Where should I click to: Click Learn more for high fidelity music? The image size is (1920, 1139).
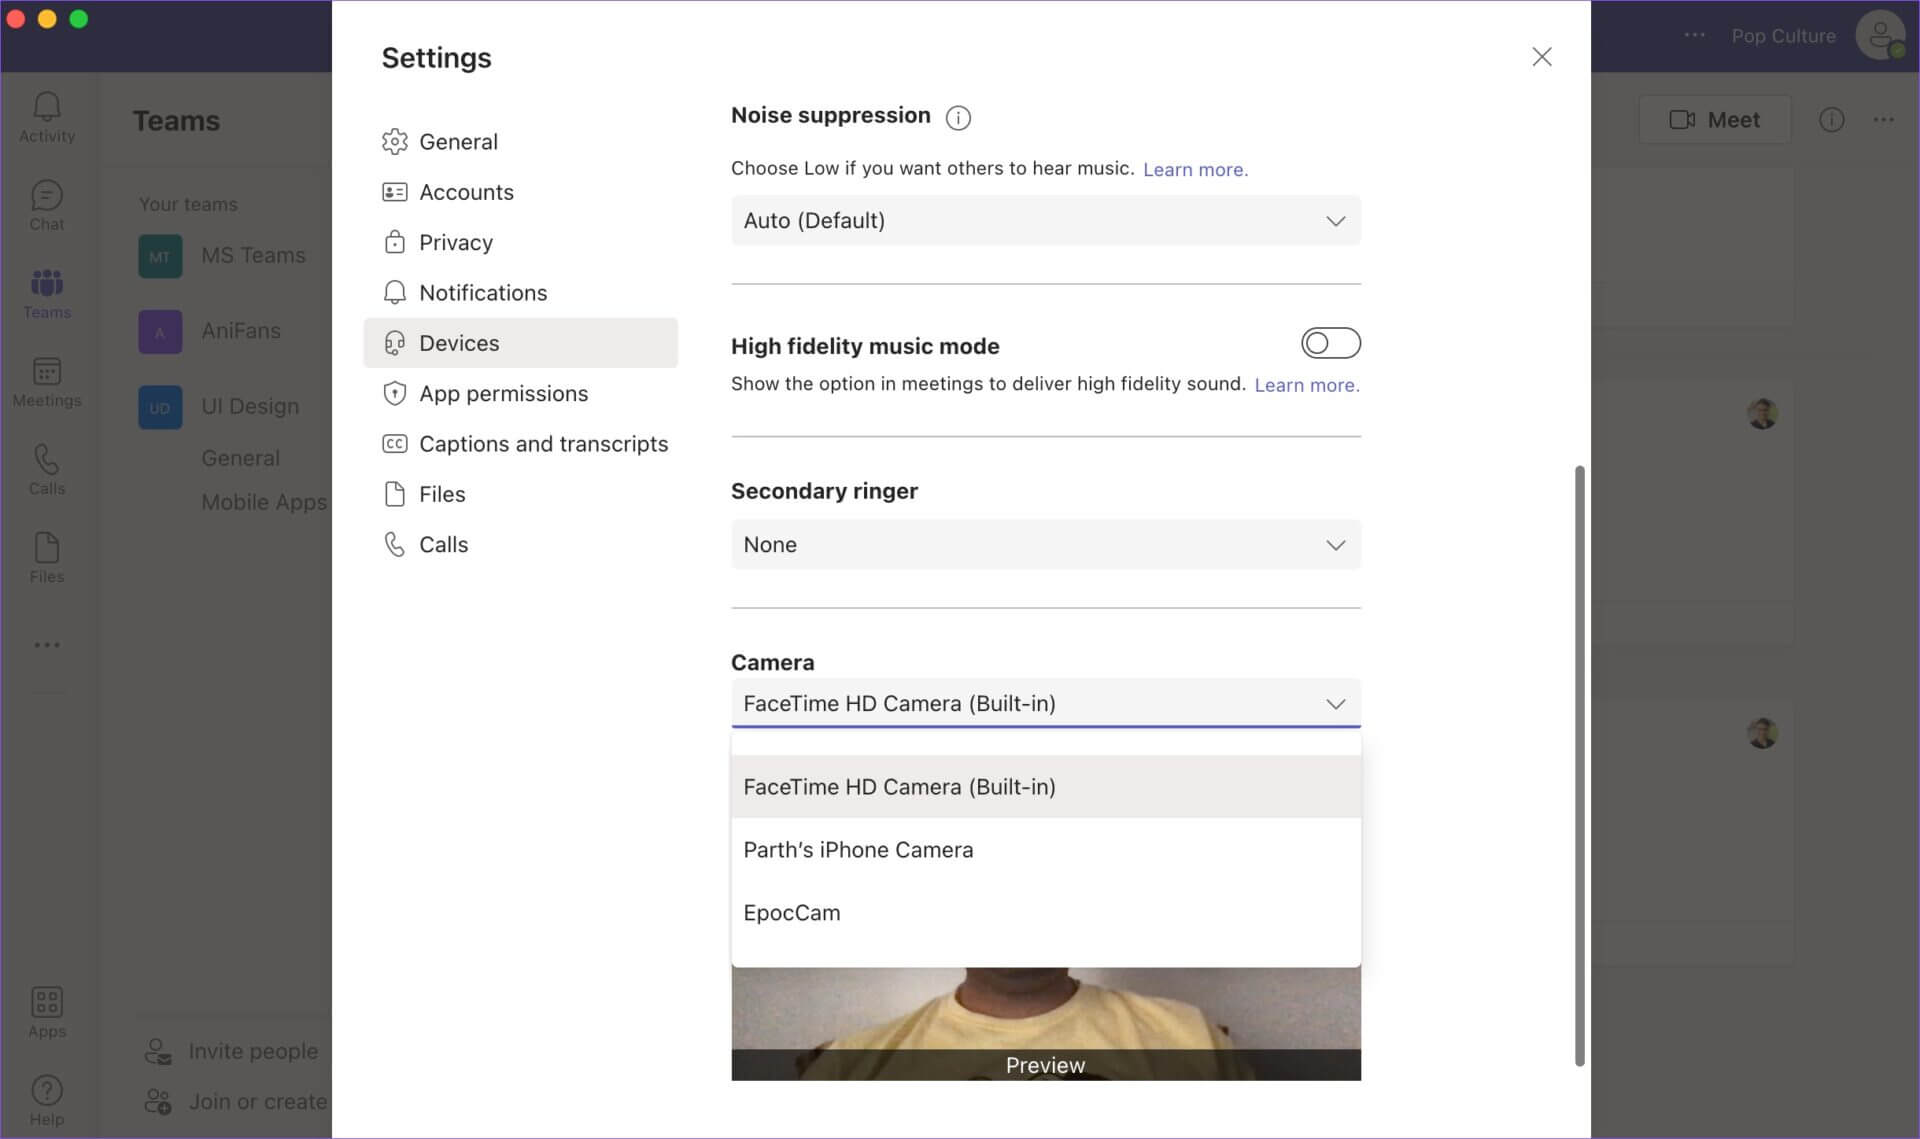1307,385
